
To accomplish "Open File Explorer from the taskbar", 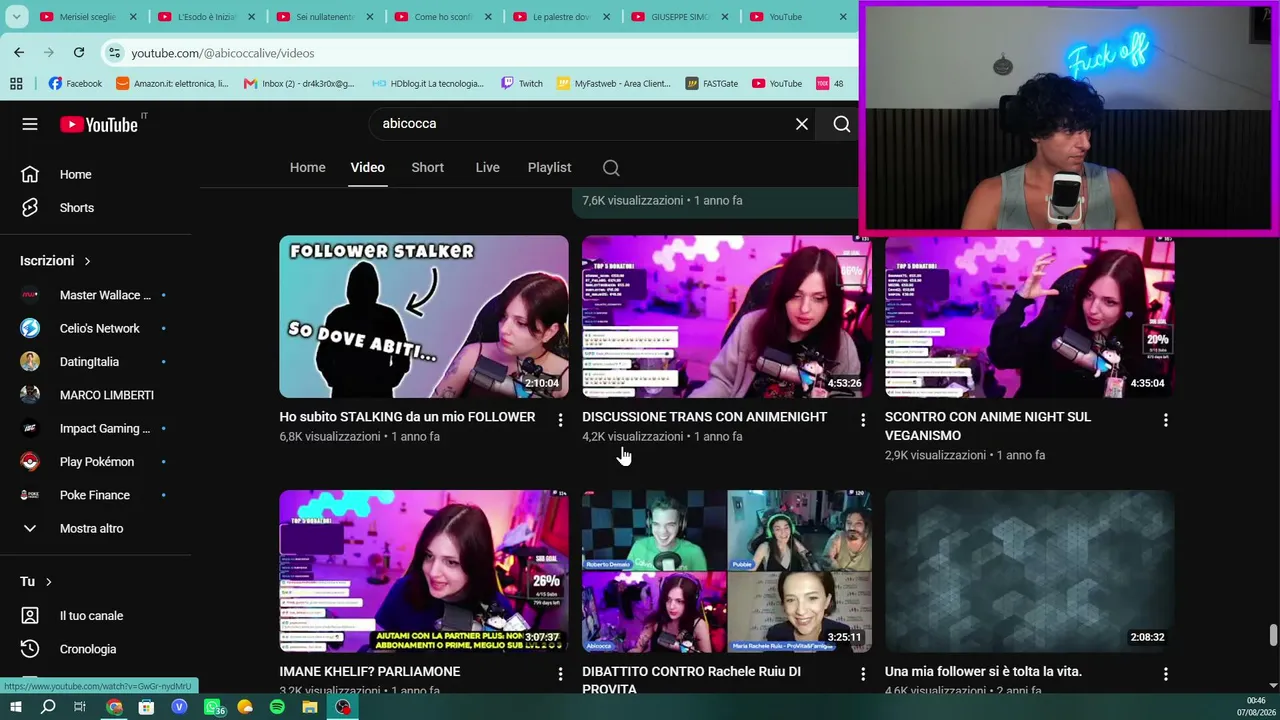I will pyautogui.click(x=310, y=707).
